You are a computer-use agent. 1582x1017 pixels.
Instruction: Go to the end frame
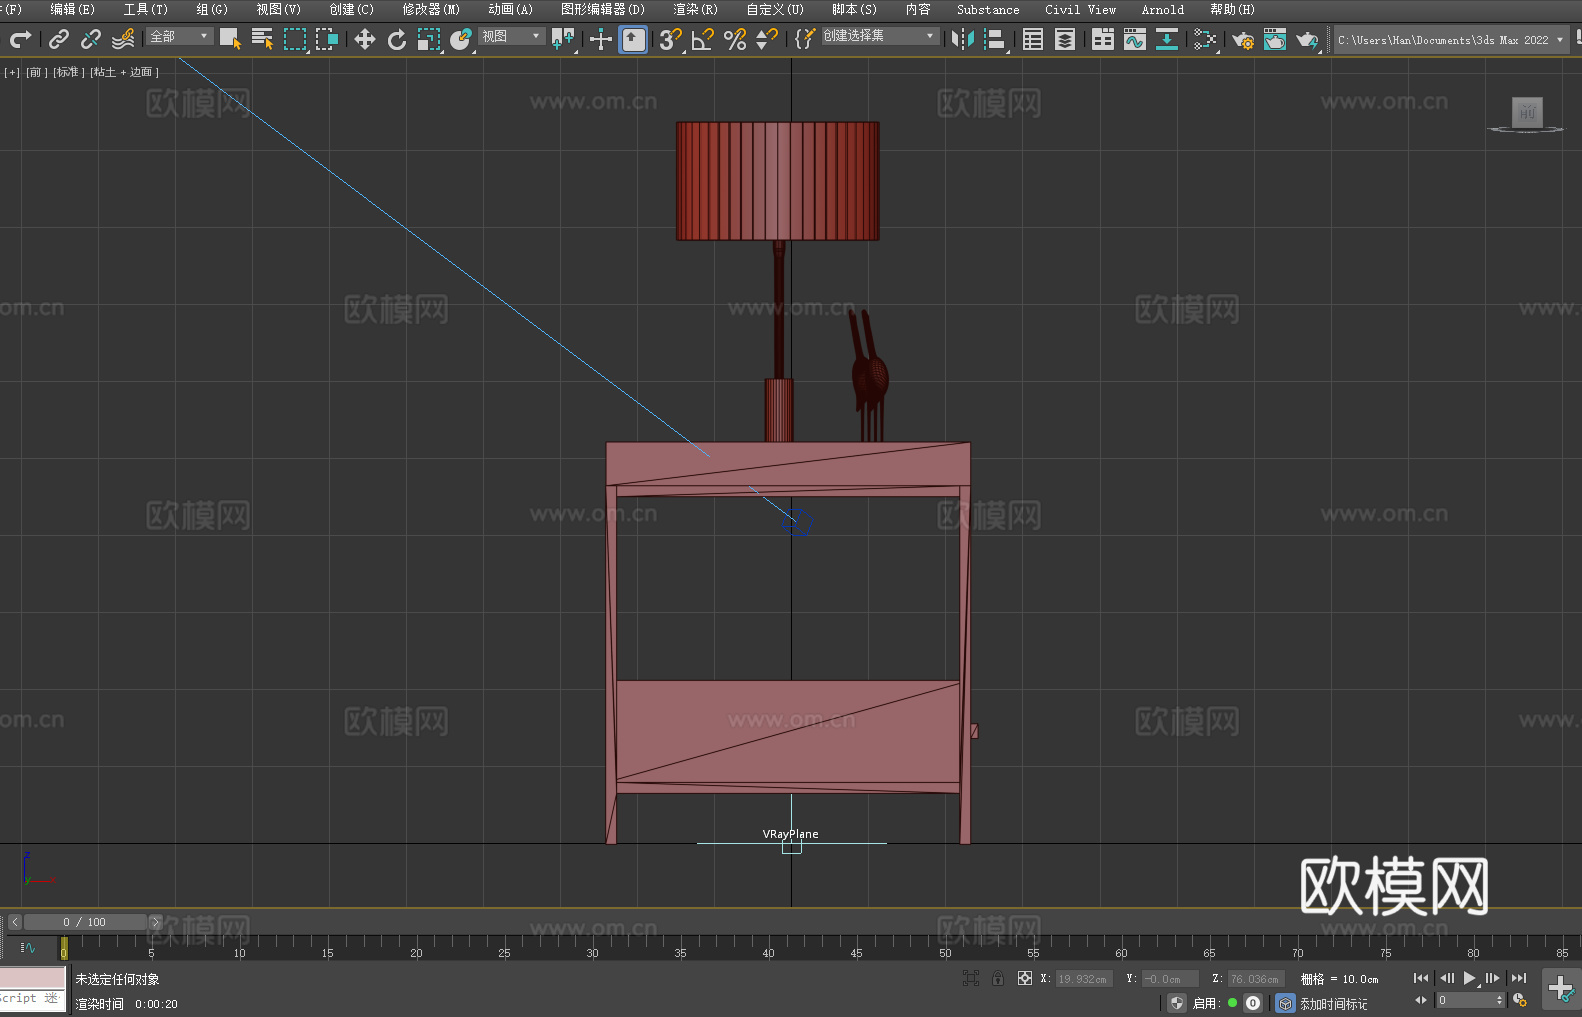1519,978
